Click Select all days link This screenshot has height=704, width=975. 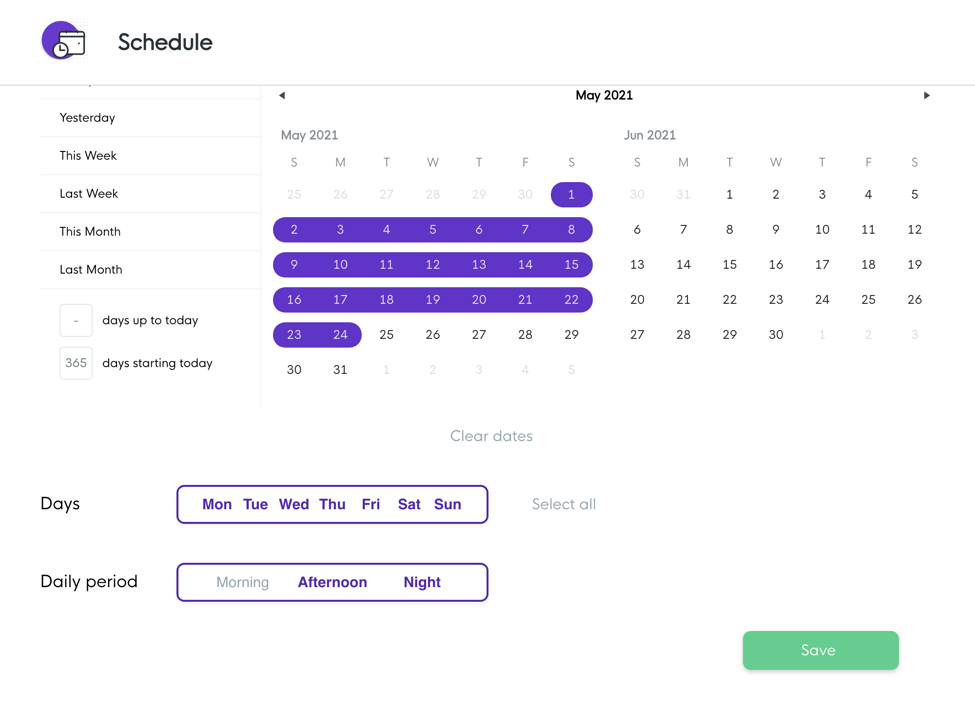click(563, 504)
